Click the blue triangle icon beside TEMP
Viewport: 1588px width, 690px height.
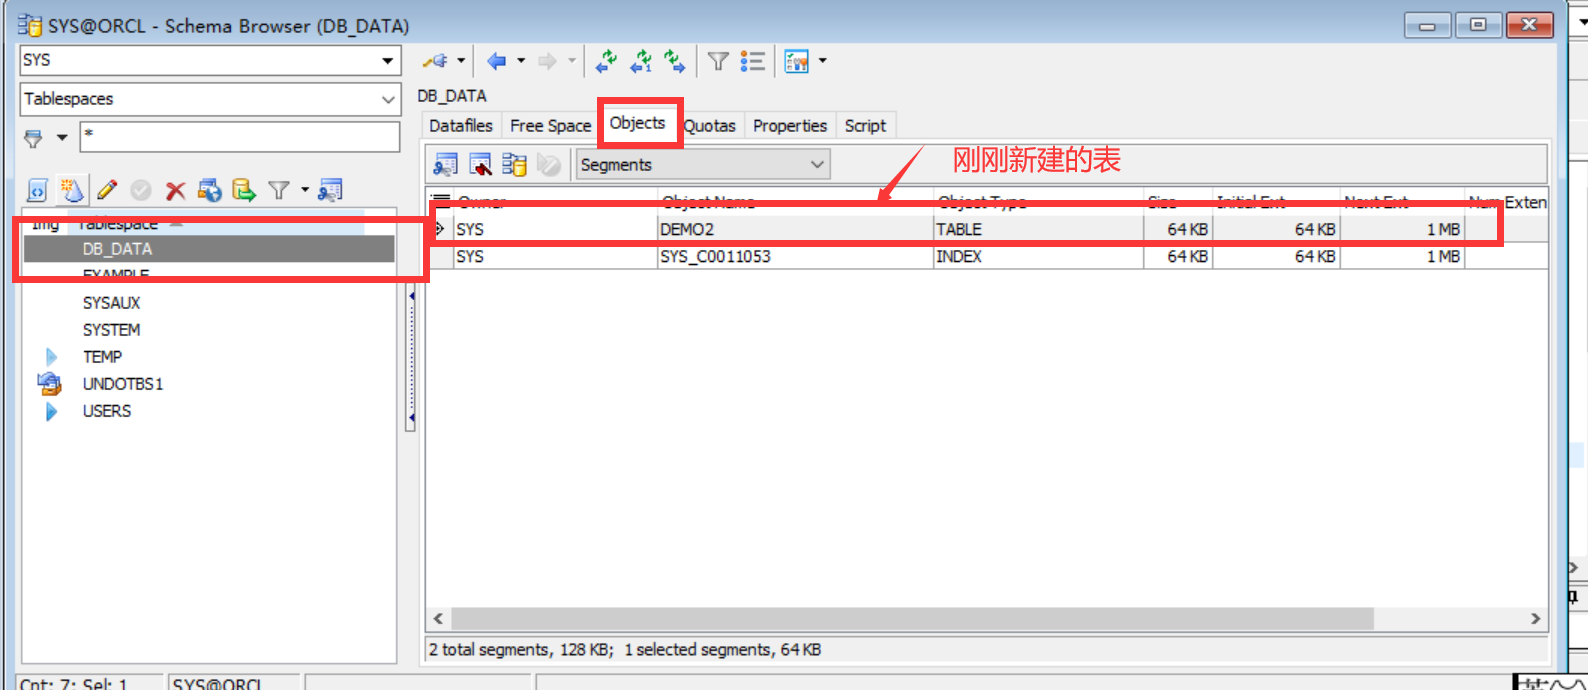51,357
